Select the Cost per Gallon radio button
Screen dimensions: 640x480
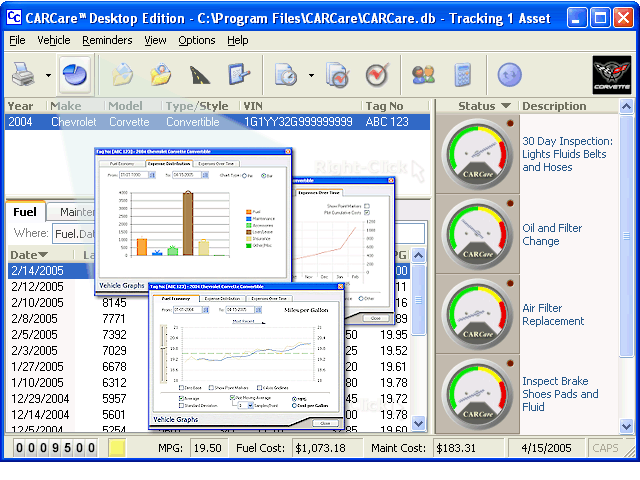pos(294,406)
